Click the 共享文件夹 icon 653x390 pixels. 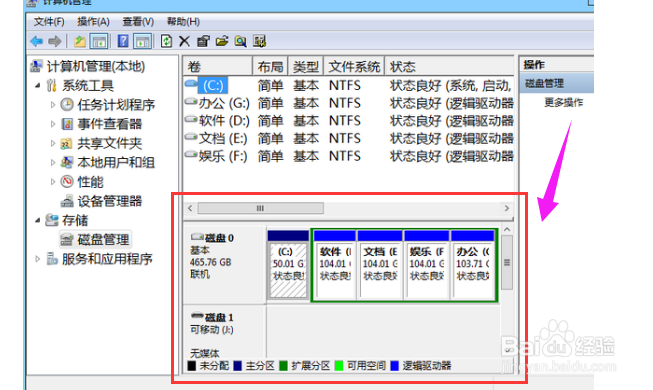(x=67, y=143)
